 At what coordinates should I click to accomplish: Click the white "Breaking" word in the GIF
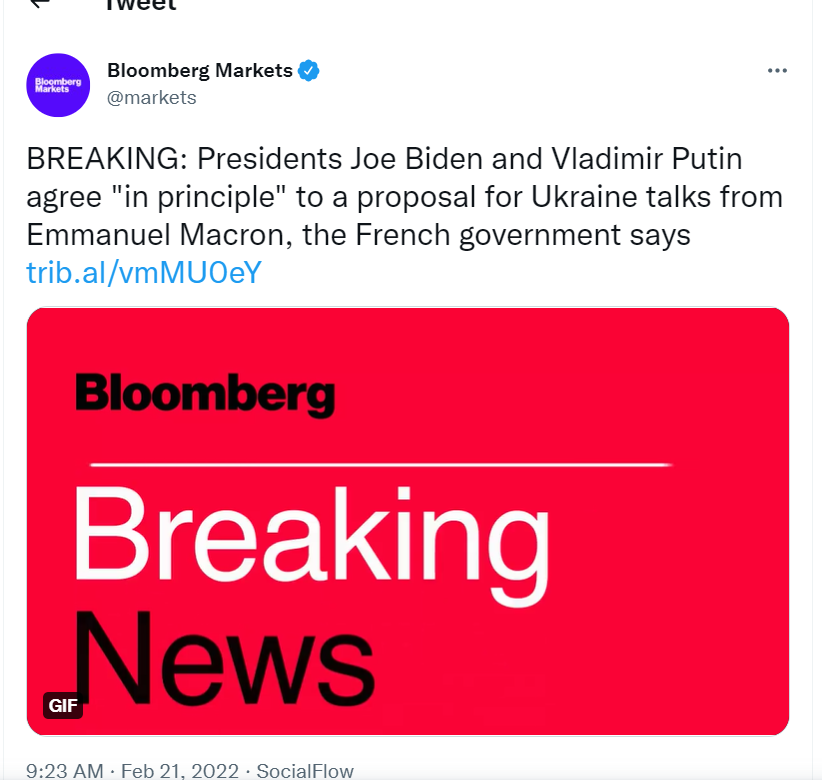coord(311,545)
